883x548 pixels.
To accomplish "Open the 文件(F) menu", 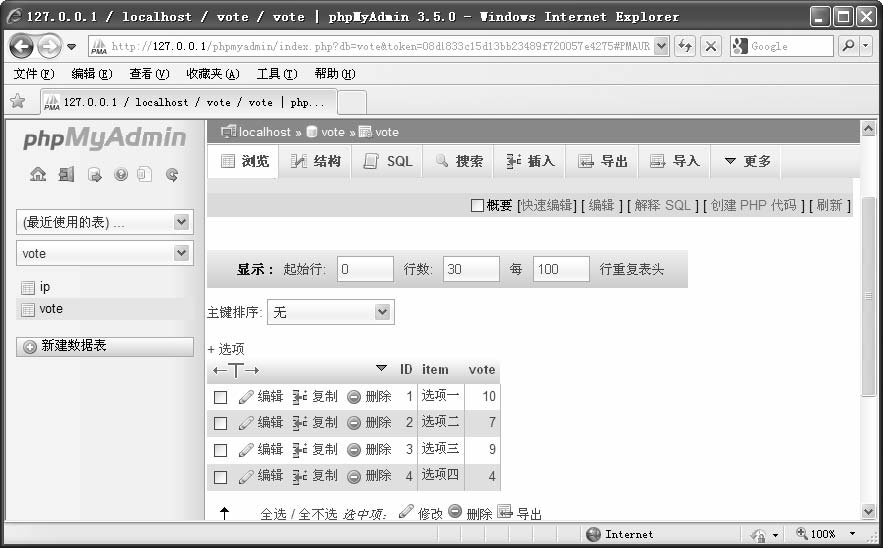I will (34, 74).
